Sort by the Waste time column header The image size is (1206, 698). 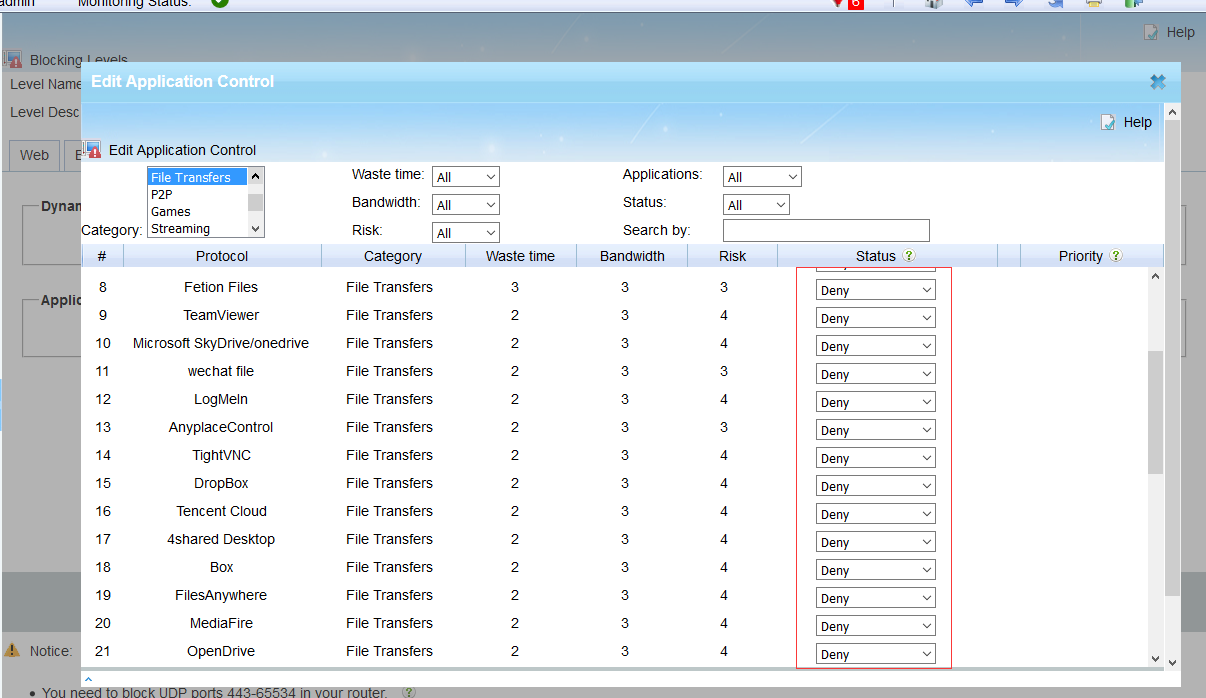point(520,256)
